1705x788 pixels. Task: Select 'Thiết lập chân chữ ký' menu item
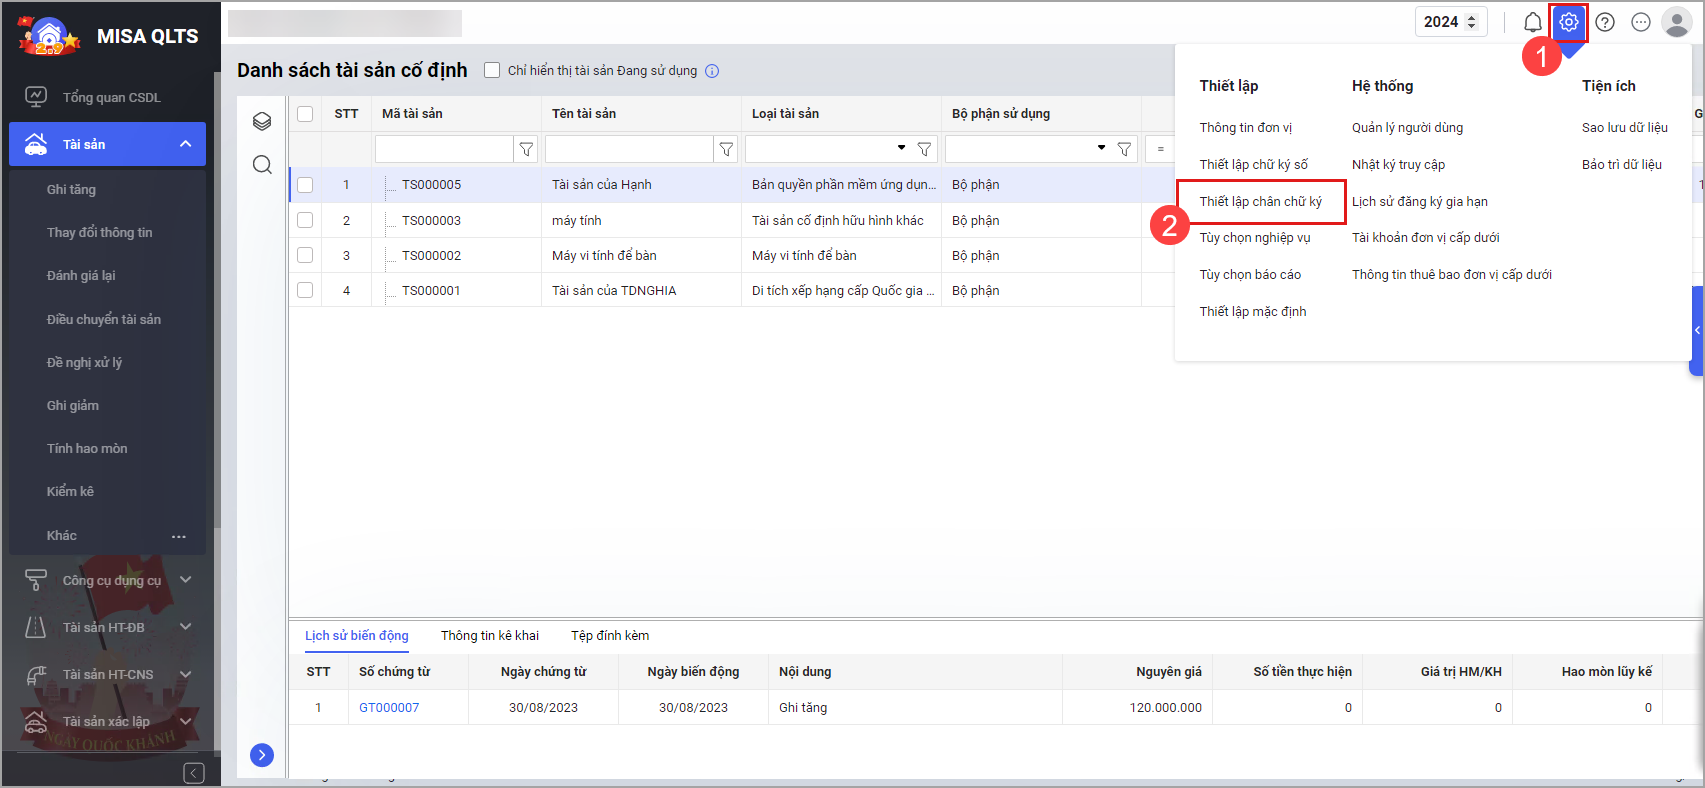1260,202
